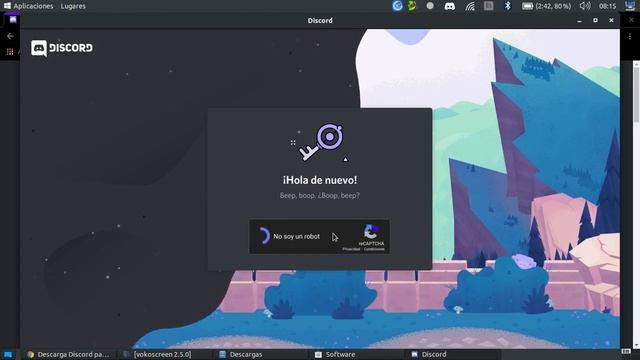Minimize the Discord window
Viewport: 640px width, 360px height.
580,20
